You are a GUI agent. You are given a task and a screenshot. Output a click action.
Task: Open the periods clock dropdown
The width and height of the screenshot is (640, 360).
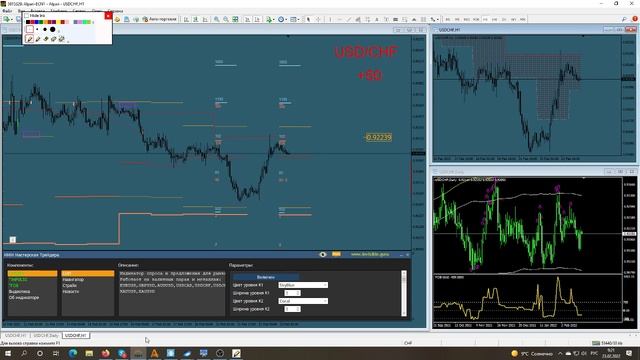282,19
